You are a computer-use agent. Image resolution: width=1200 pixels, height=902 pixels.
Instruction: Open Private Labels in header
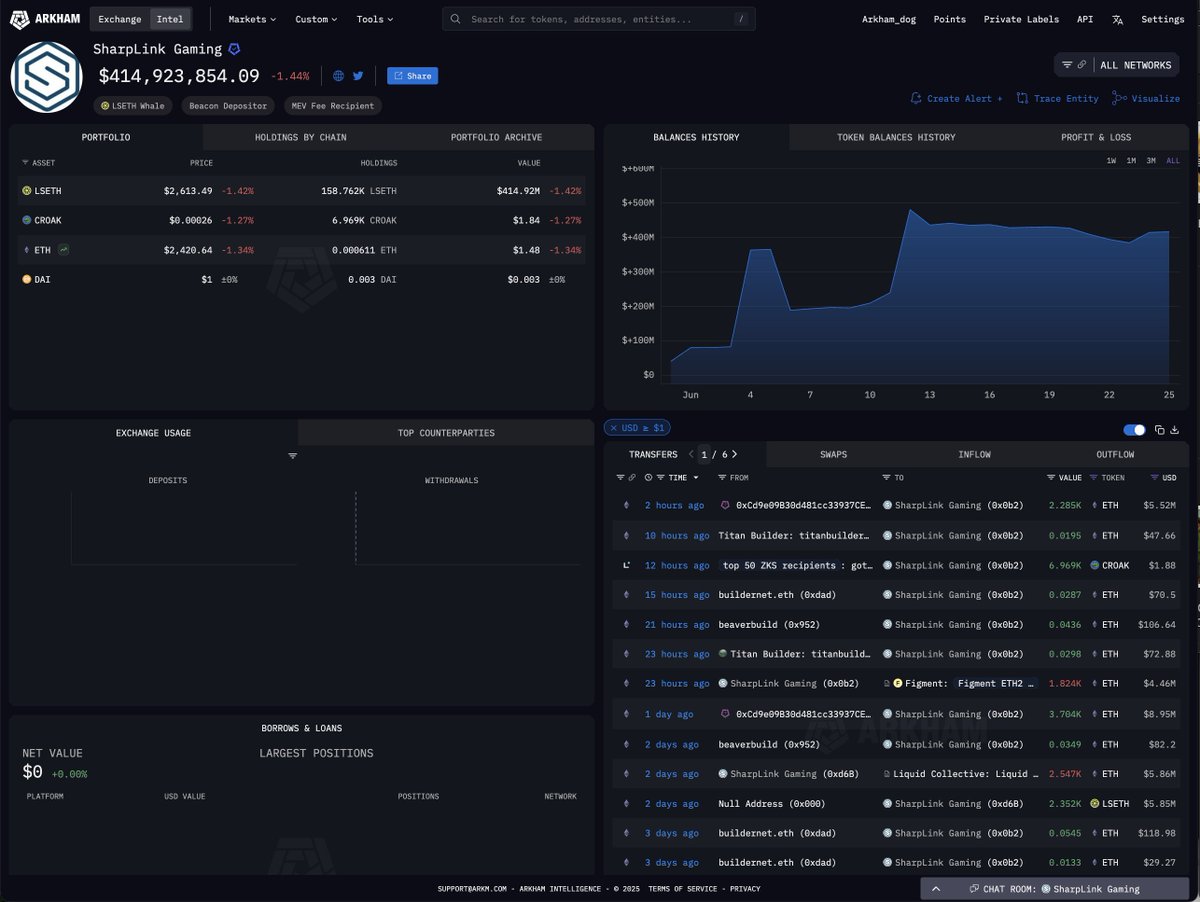pos(1021,19)
